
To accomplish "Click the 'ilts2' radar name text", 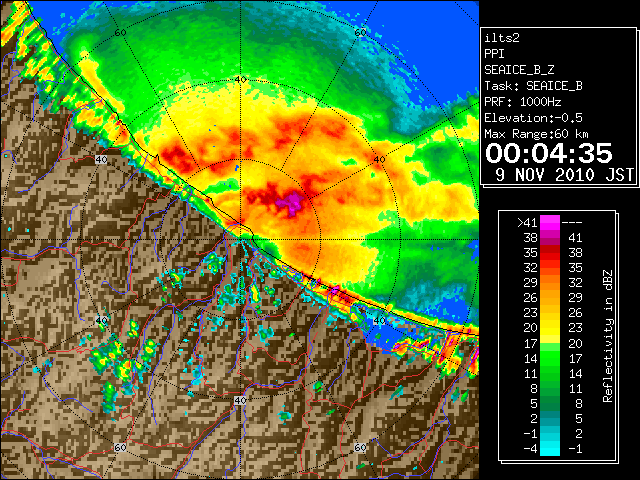I will (502, 38).
